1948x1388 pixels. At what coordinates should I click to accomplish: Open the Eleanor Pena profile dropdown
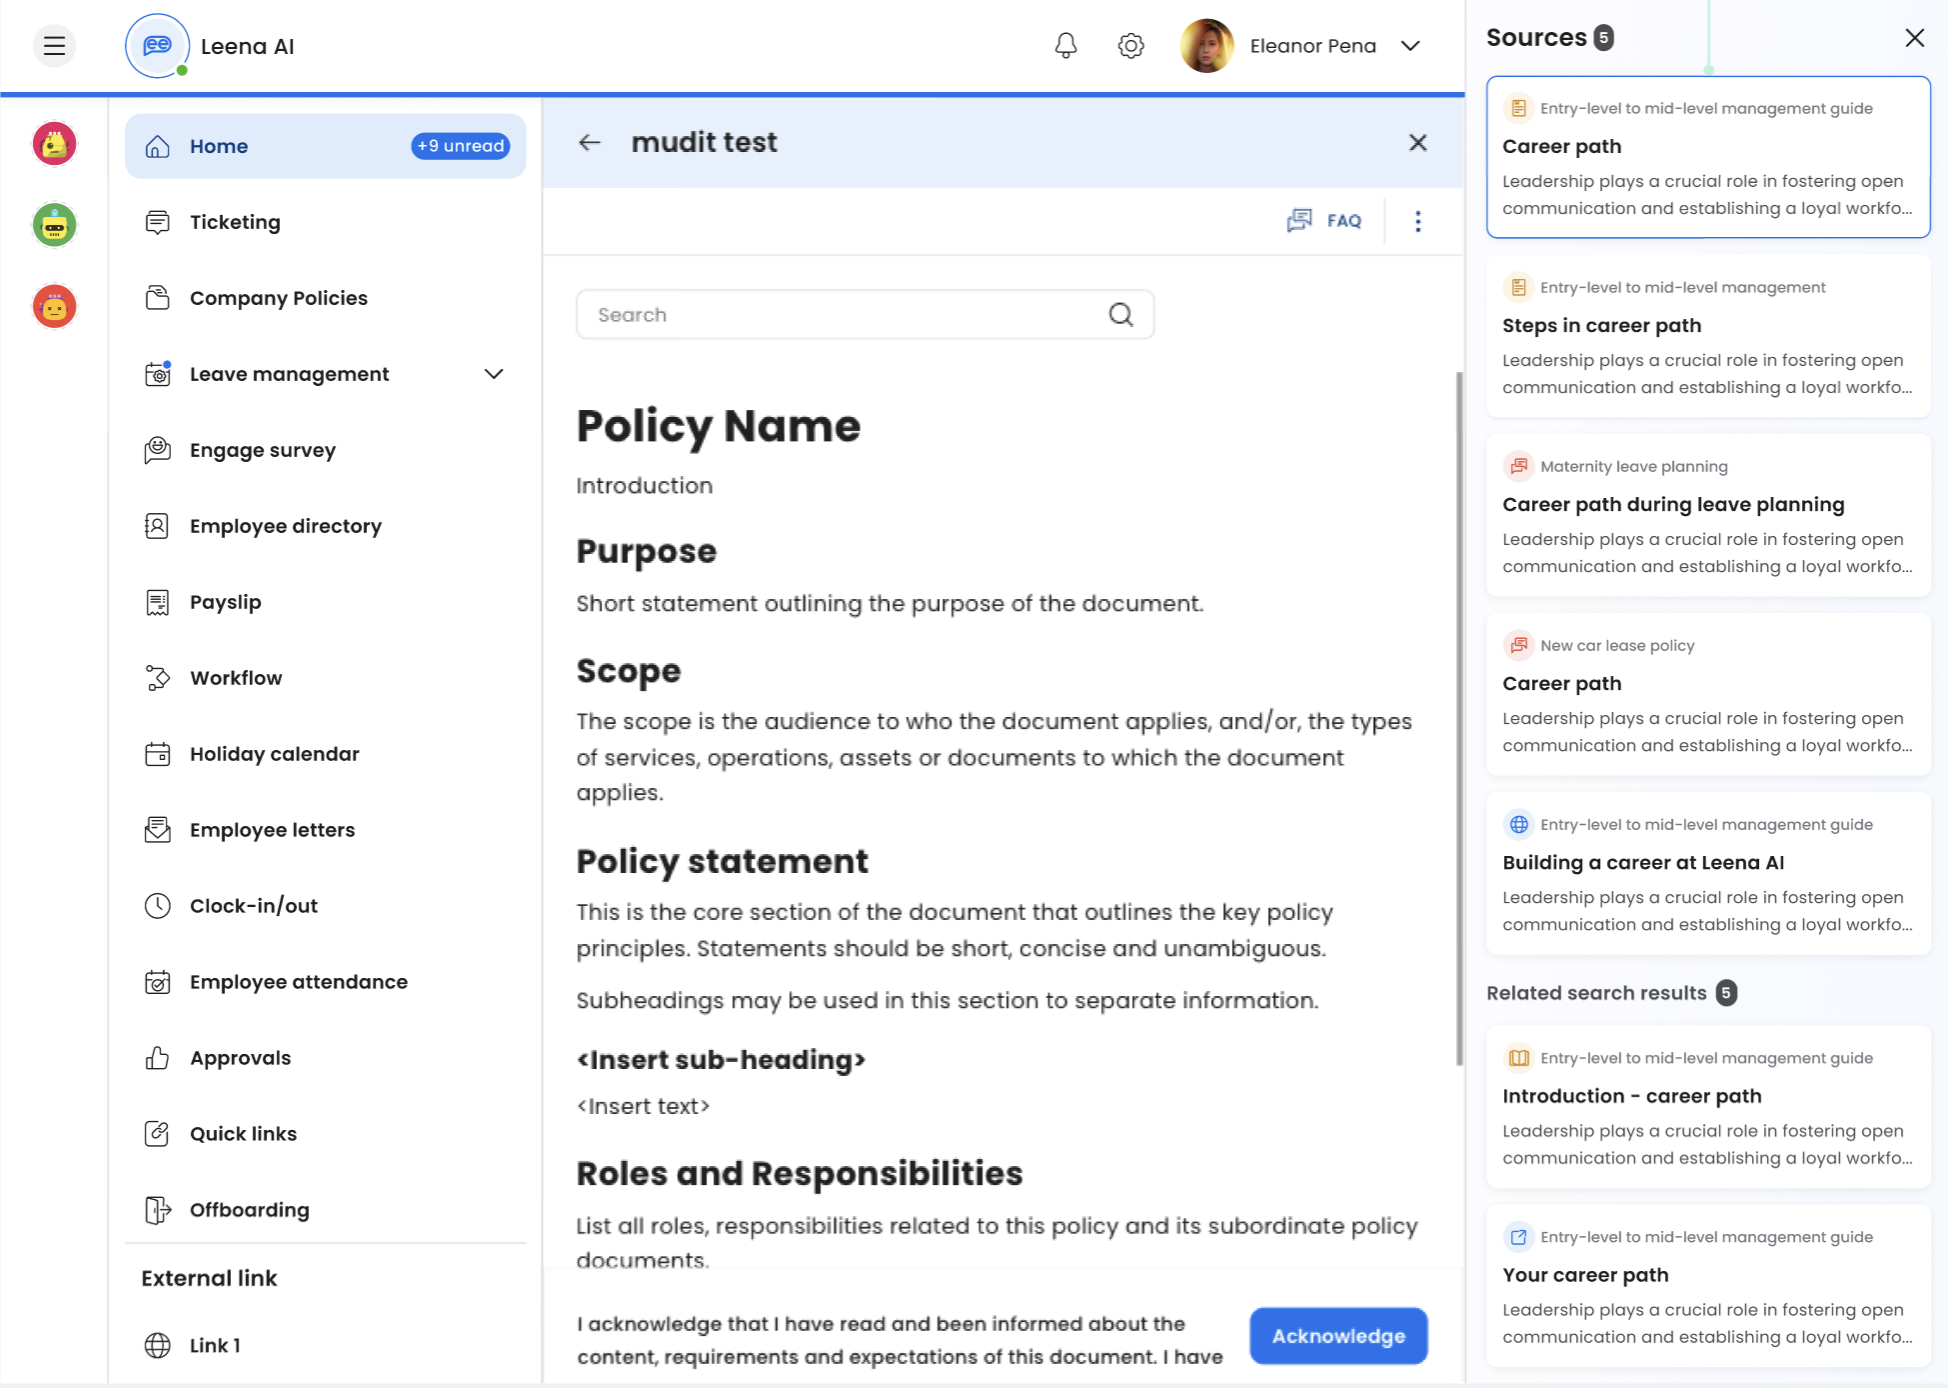pos(1410,46)
